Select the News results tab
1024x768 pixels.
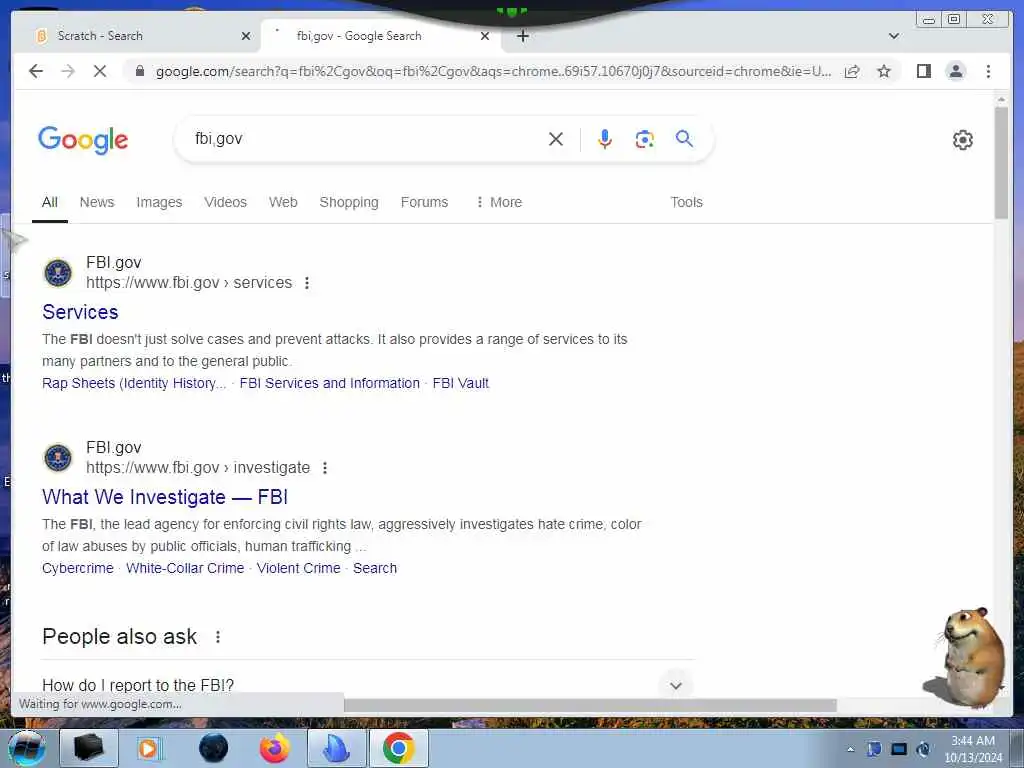[x=97, y=202]
